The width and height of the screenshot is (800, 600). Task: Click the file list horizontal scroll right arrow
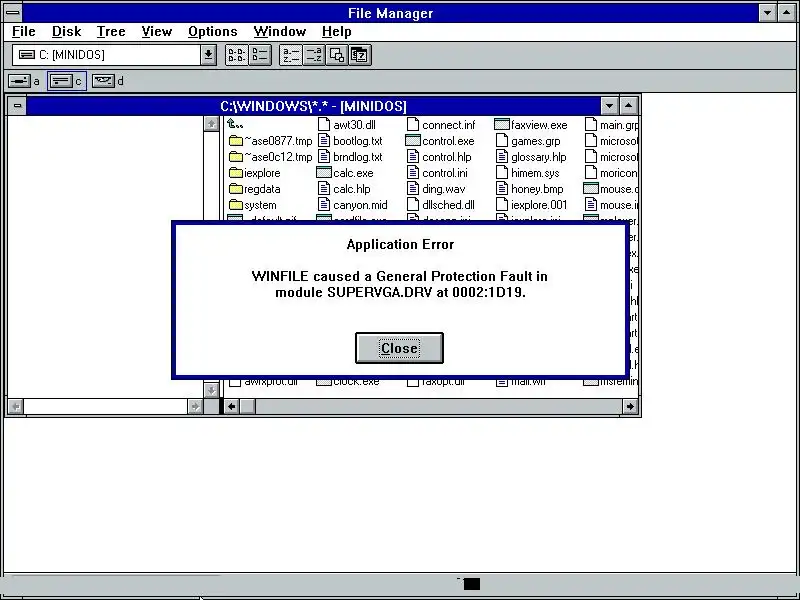630,407
